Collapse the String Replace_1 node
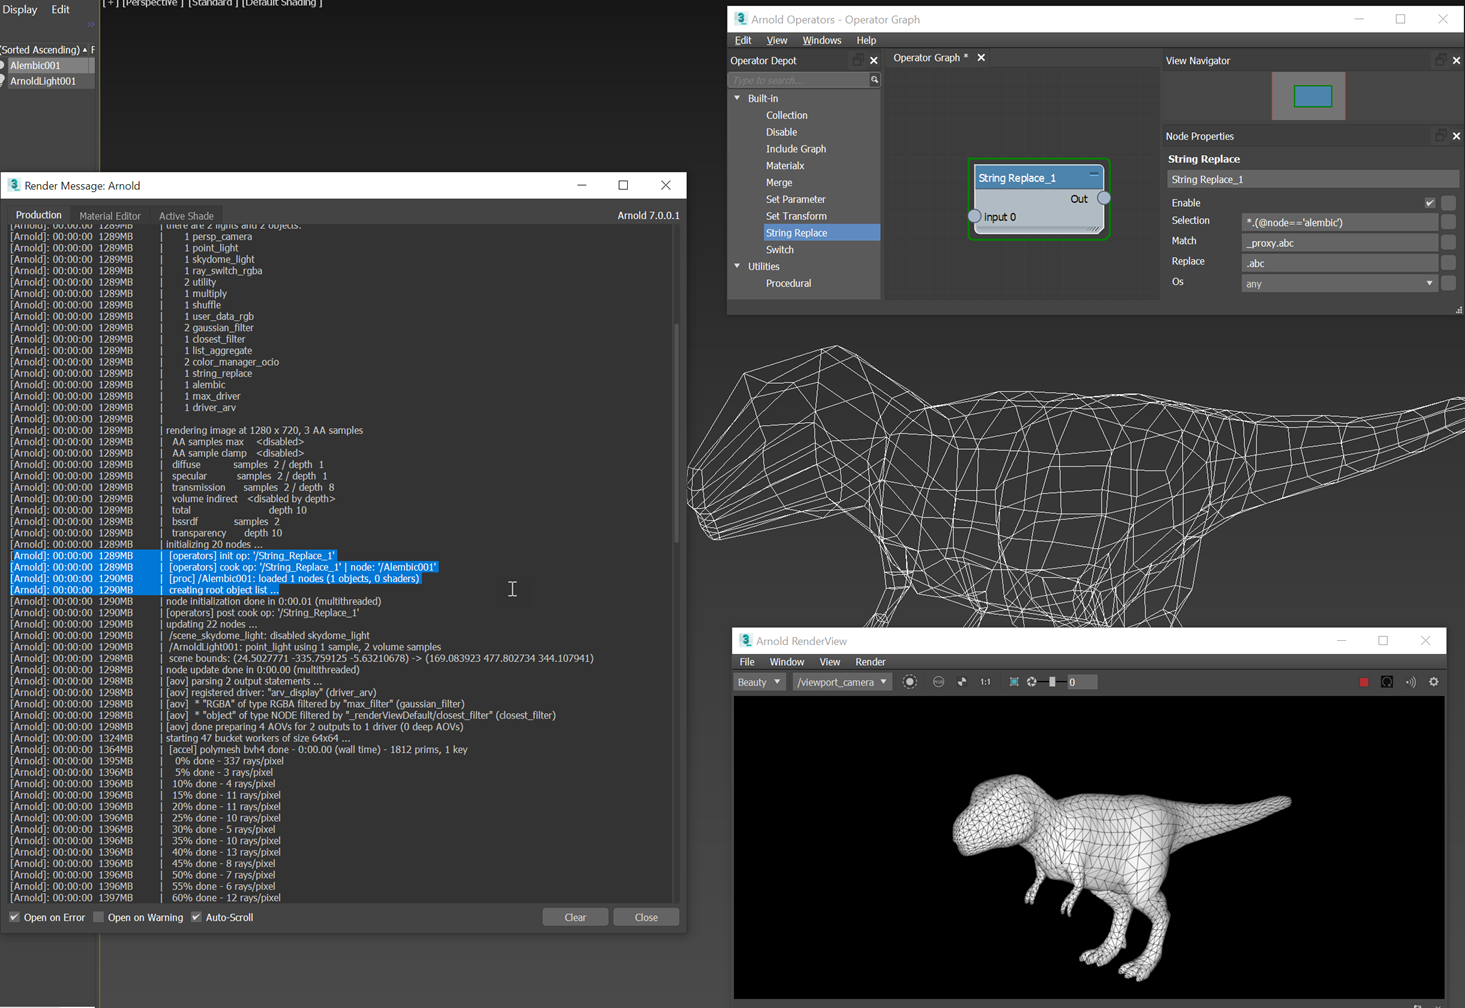Screen dimensions: 1465x1008 pos(1094,176)
